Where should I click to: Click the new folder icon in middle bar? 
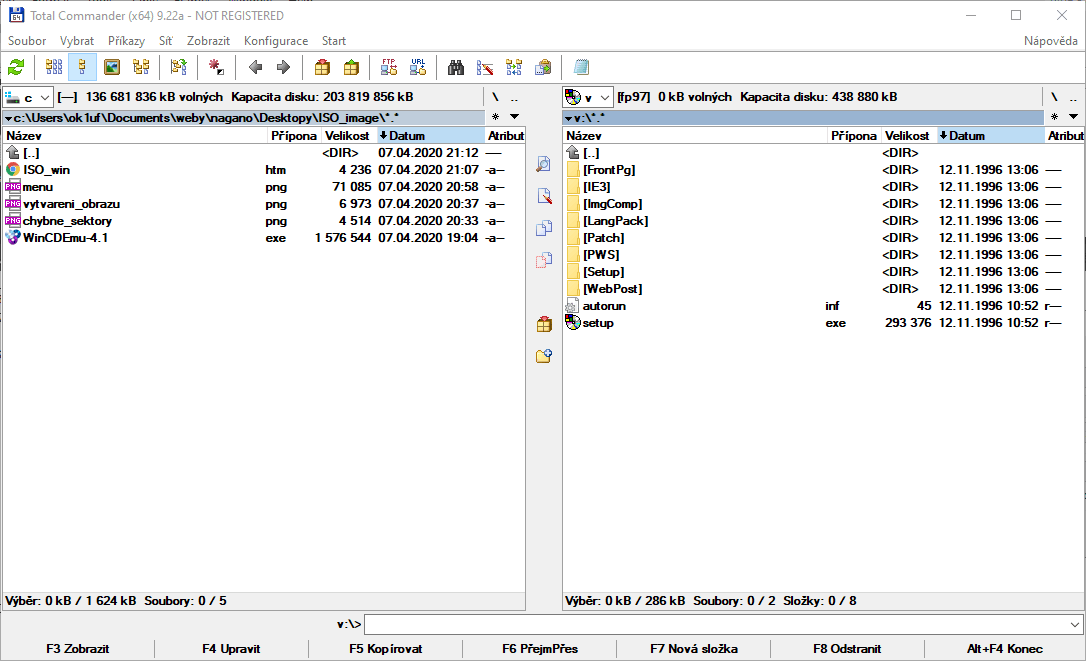click(544, 356)
